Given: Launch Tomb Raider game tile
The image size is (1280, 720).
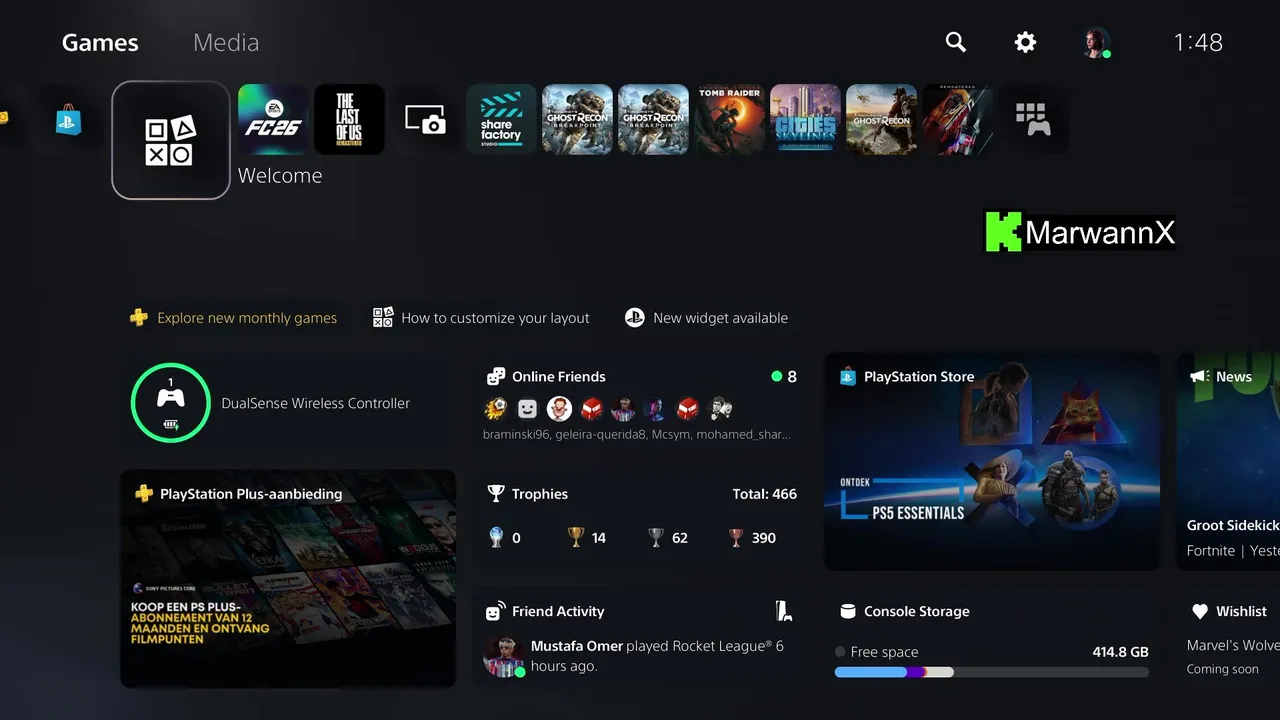Looking at the screenshot, I should (x=729, y=119).
